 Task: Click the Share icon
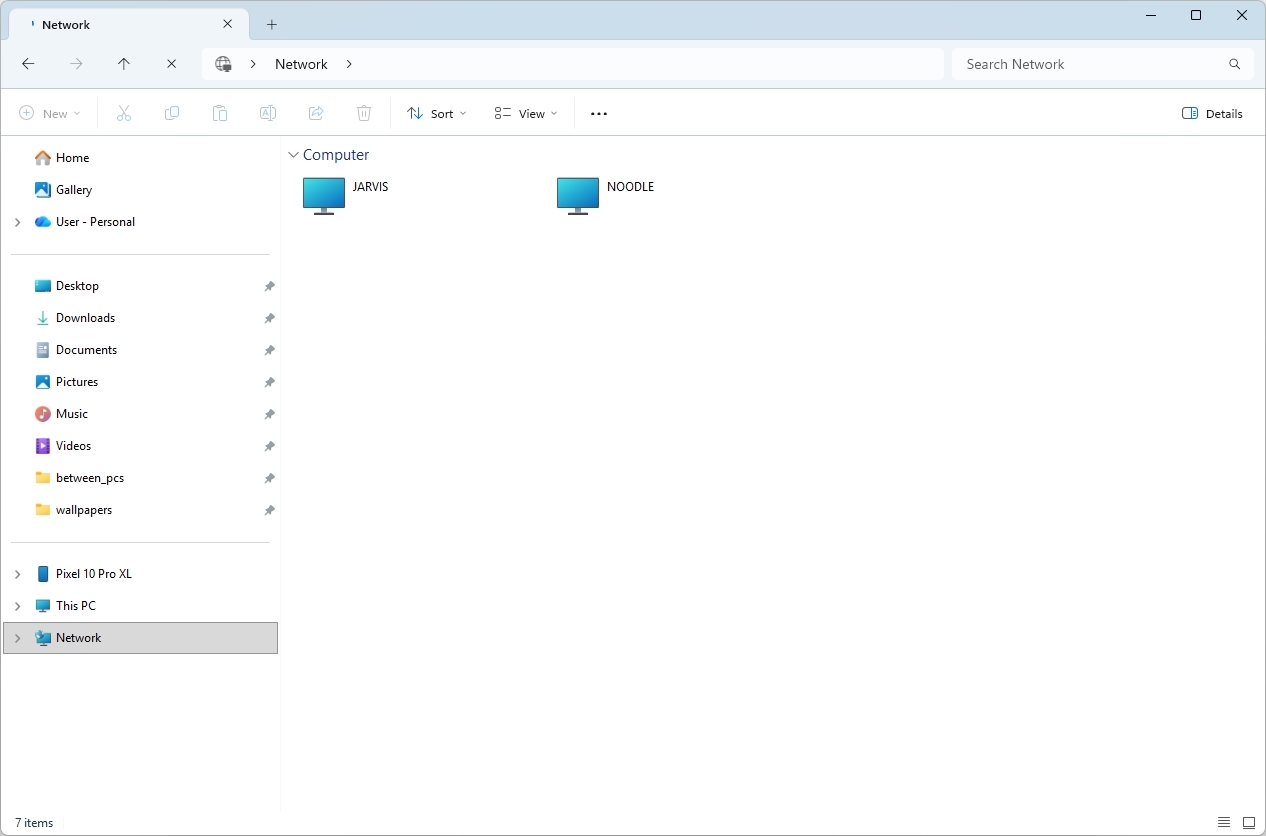(316, 113)
